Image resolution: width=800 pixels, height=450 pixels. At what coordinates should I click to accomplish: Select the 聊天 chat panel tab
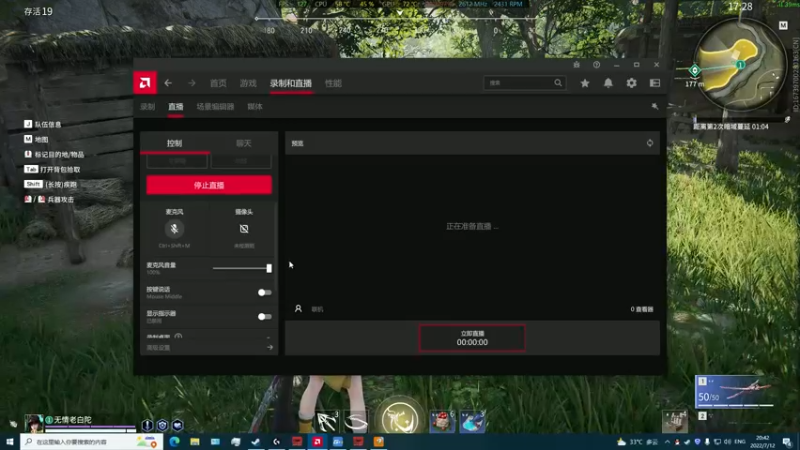click(244, 143)
